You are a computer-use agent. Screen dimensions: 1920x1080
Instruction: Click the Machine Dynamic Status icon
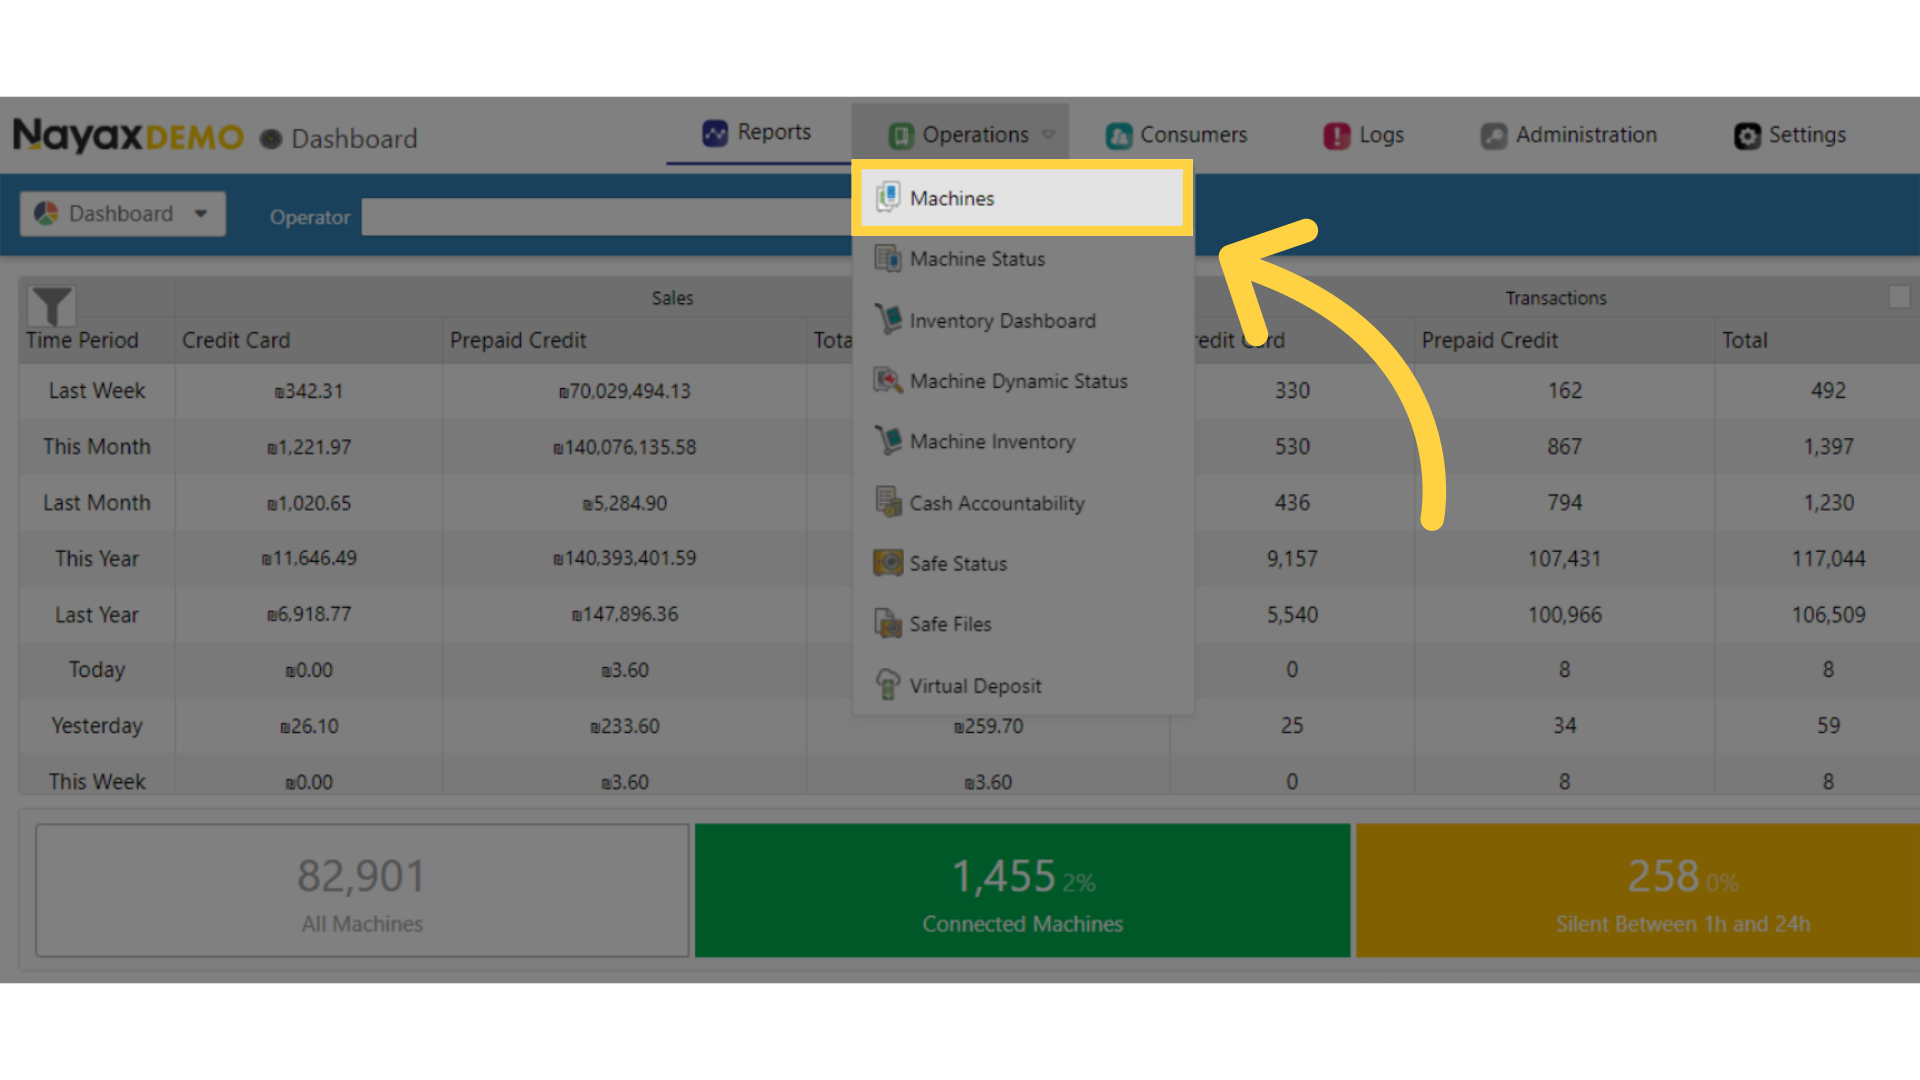click(887, 380)
